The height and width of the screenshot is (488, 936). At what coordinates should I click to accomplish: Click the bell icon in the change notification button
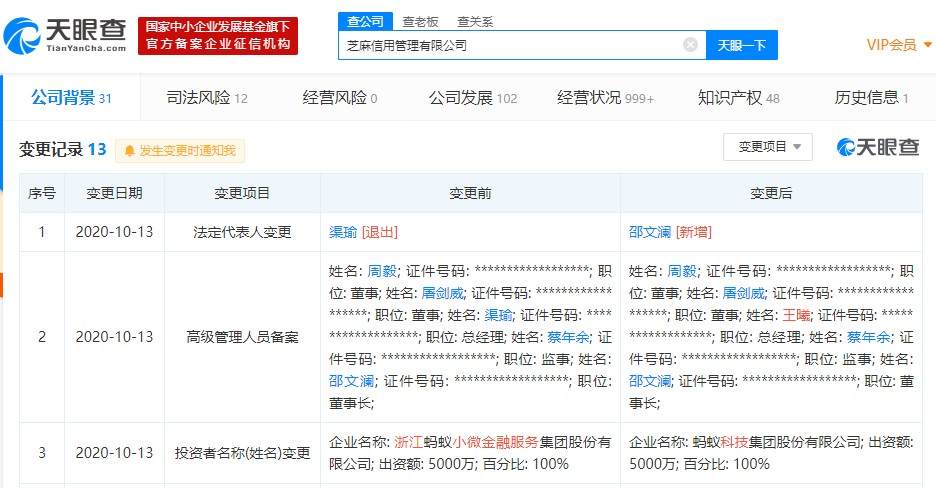pyautogui.click(x=129, y=151)
